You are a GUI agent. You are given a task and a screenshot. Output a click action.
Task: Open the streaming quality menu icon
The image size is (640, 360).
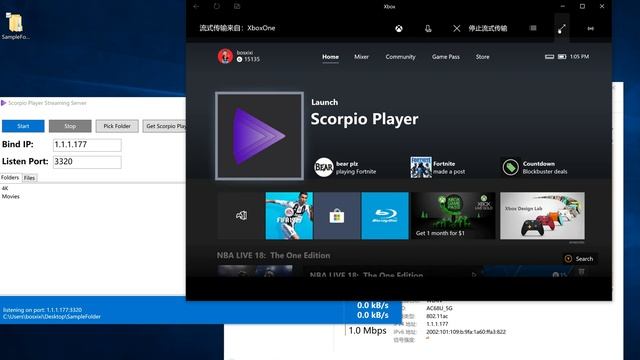click(x=533, y=28)
